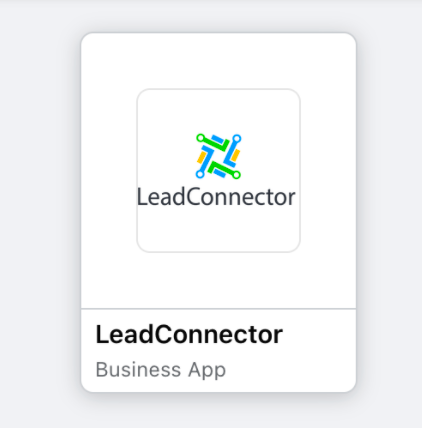Select the rounded logo tile's empty lower area
The width and height of the screenshot is (422, 428).
click(218, 230)
